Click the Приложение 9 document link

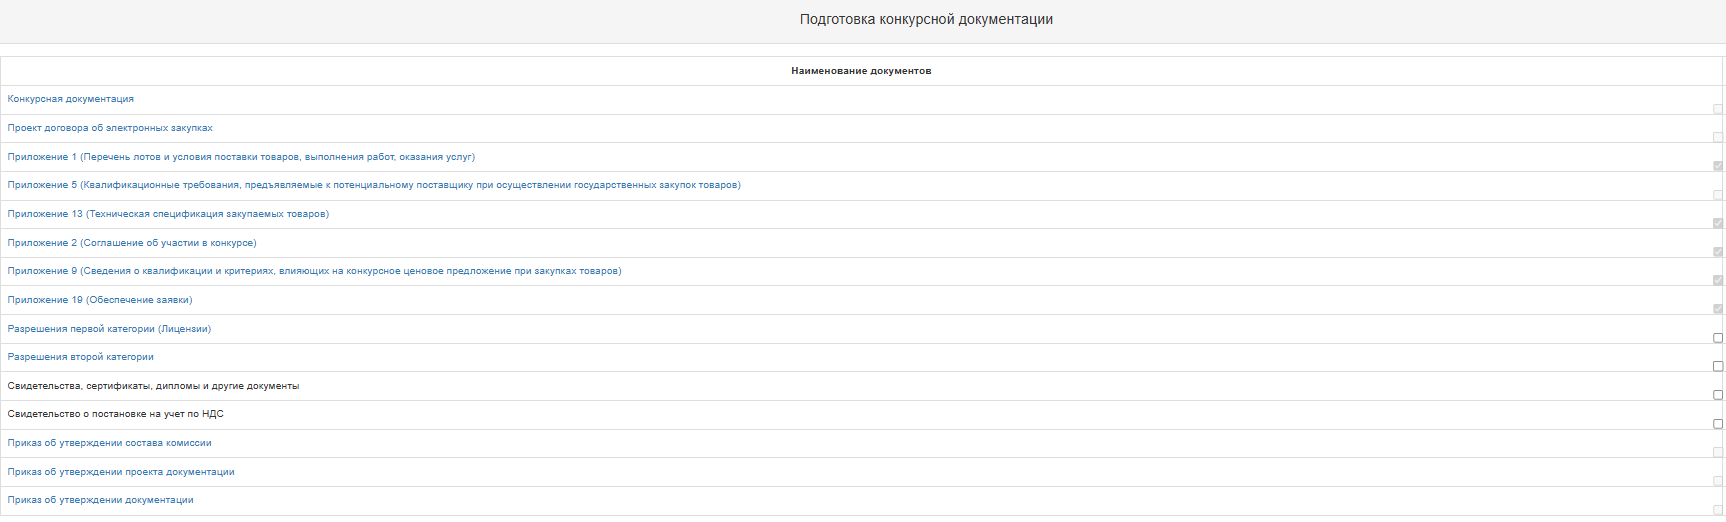tap(314, 271)
